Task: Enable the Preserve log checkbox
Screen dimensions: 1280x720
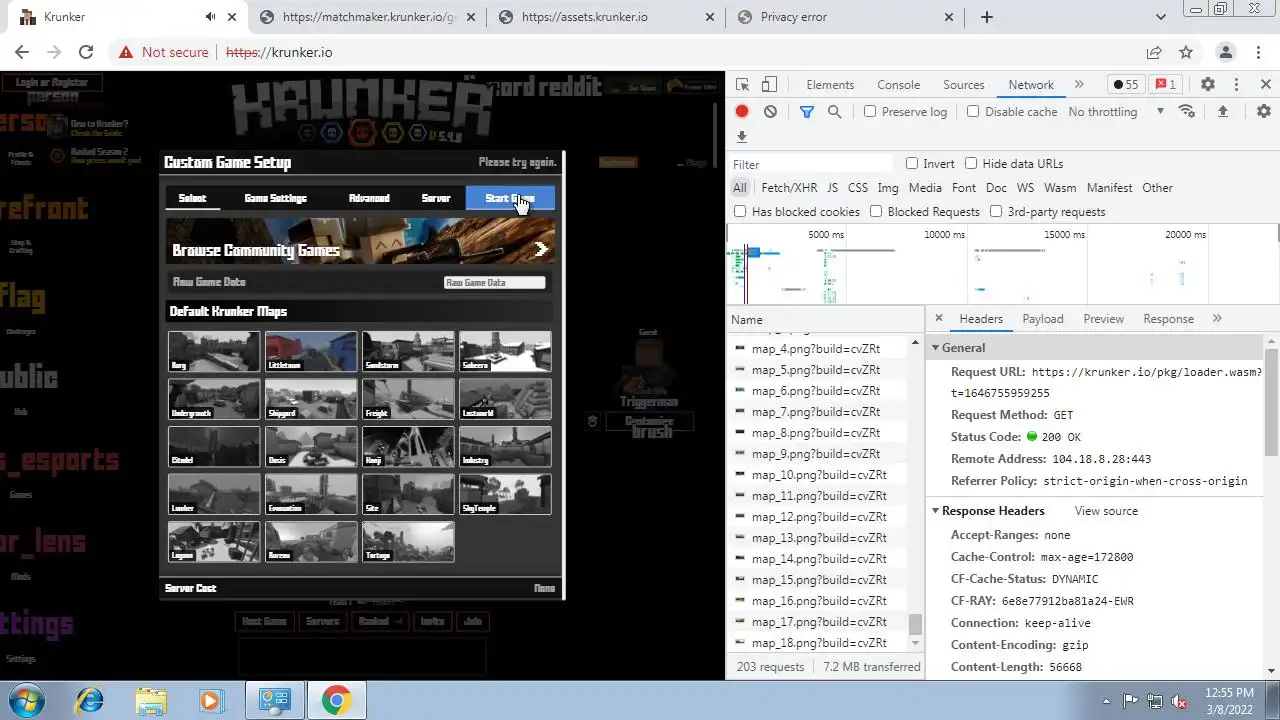Action: [870, 111]
